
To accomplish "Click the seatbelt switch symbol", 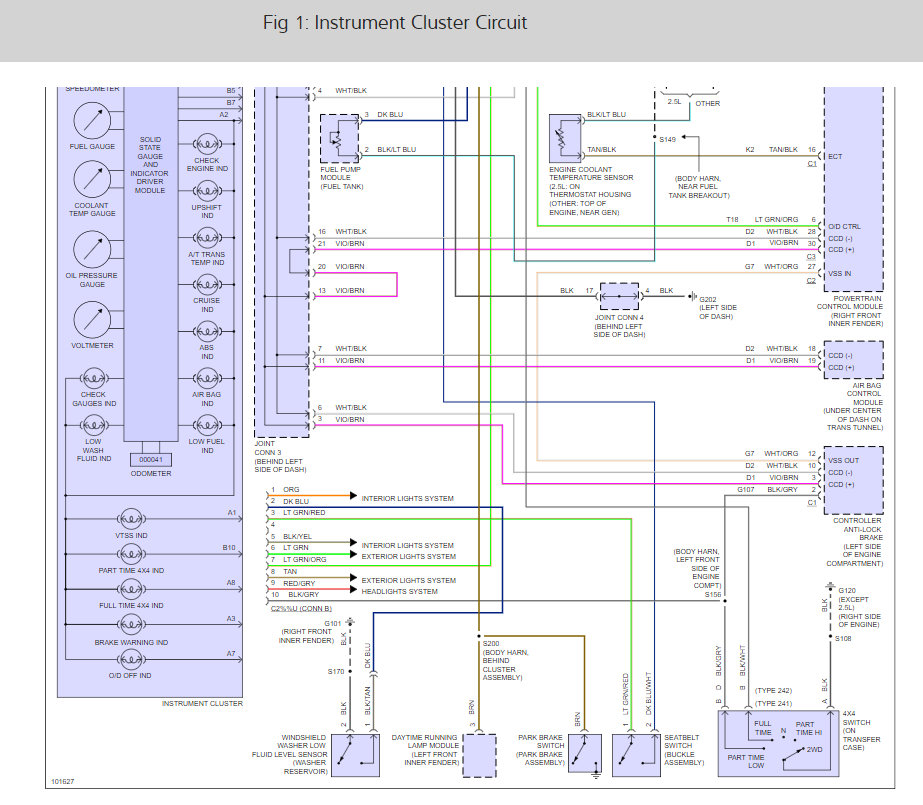I will pyautogui.click(x=636, y=755).
